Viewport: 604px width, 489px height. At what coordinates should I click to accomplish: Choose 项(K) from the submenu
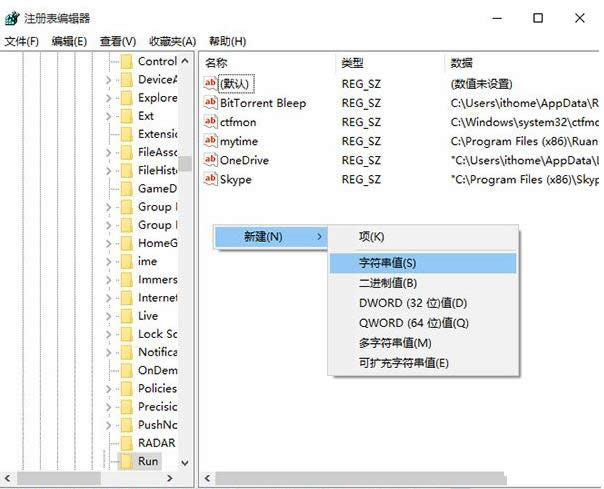tap(423, 237)
